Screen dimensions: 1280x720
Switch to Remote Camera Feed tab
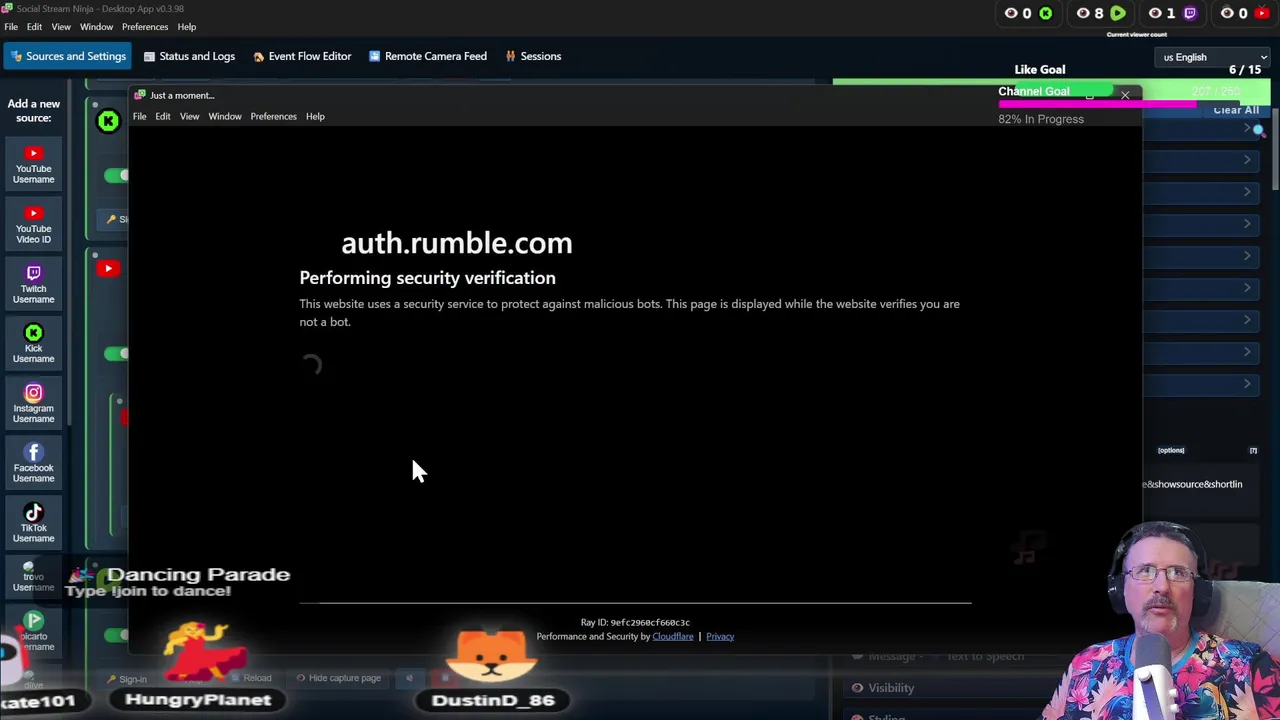tap(427, 56)
